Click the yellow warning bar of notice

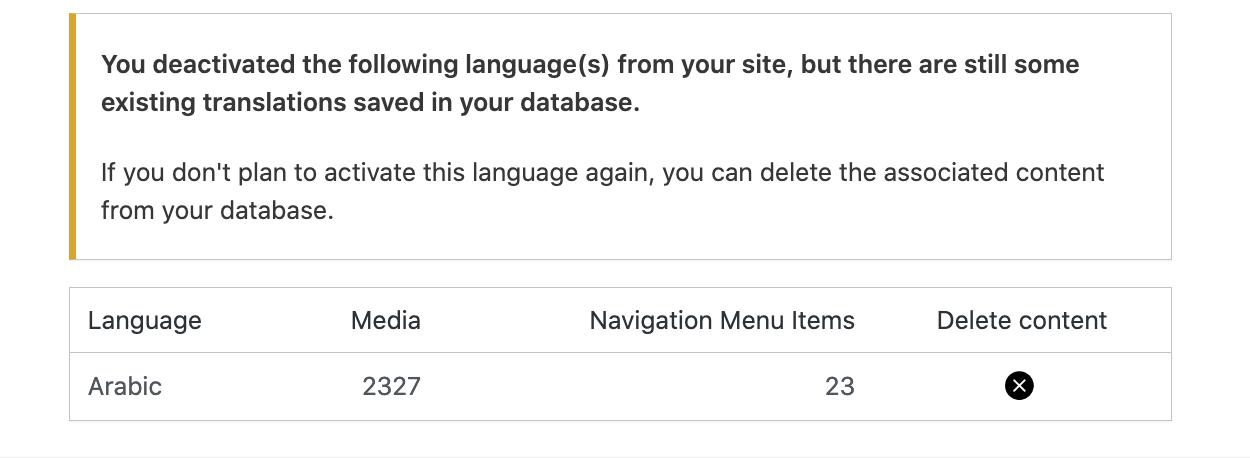(x=72, y=136)
